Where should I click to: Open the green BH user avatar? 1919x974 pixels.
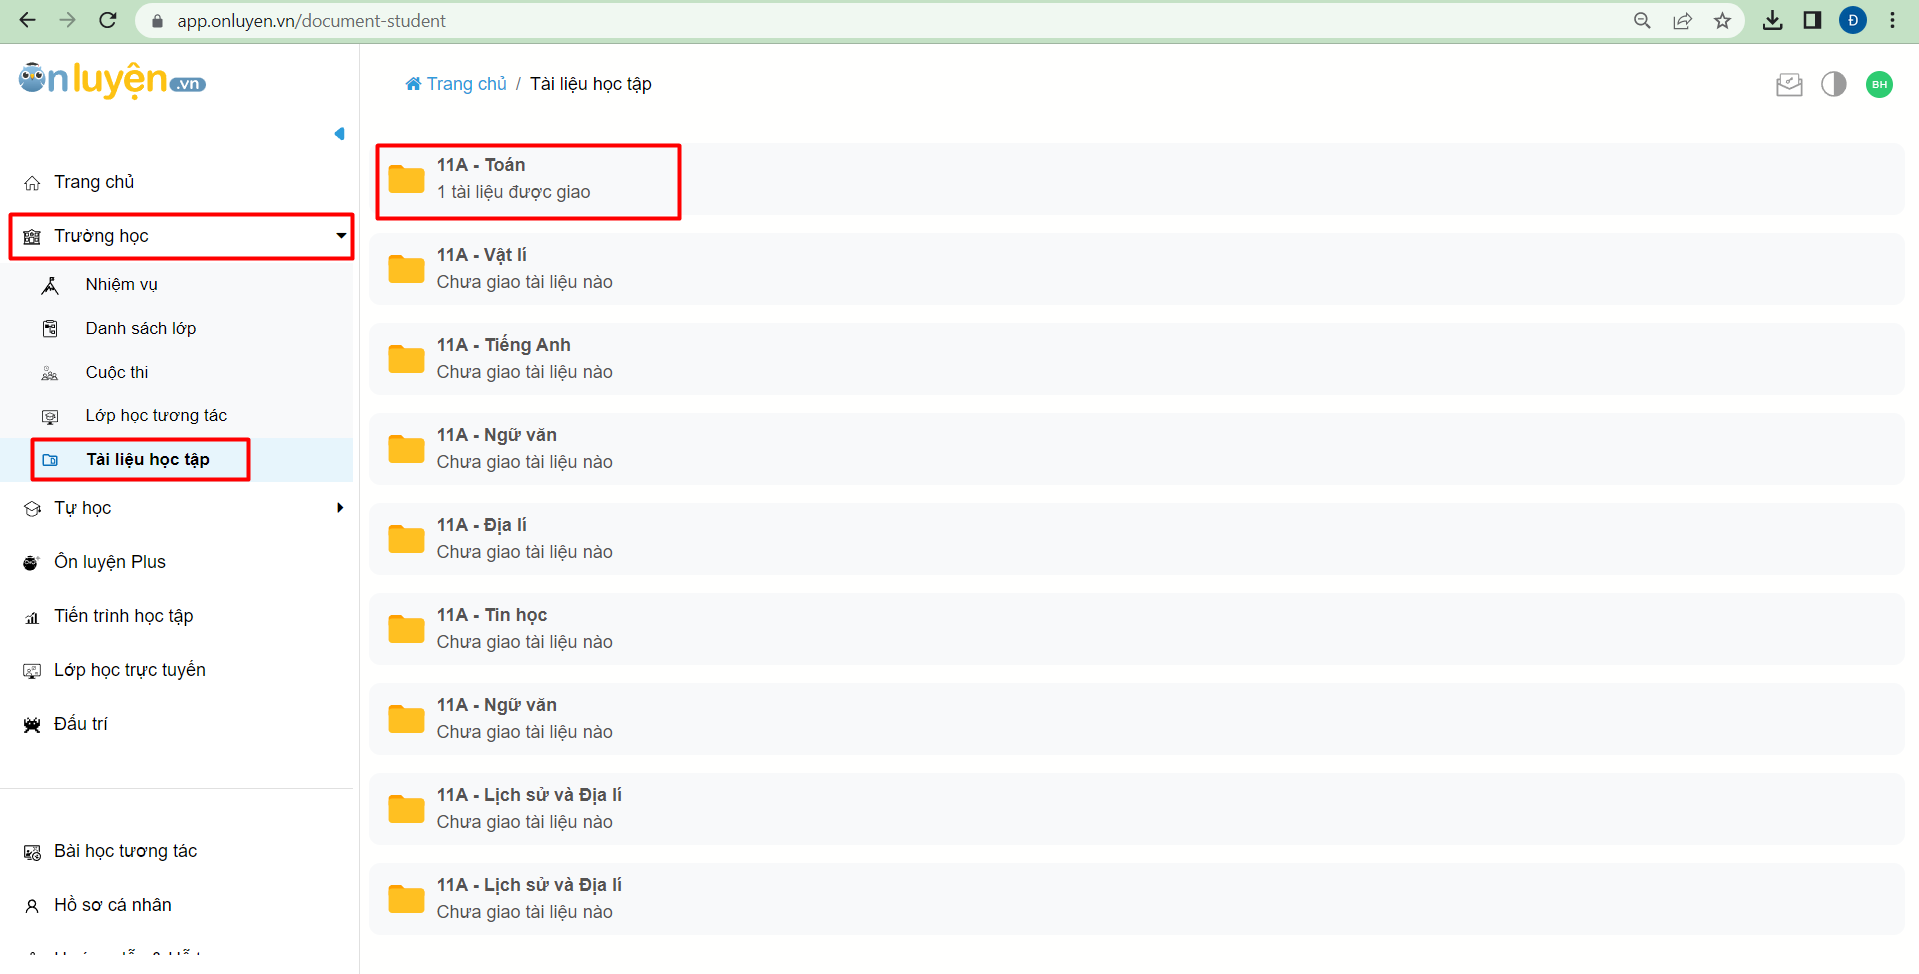[1880, 84]
